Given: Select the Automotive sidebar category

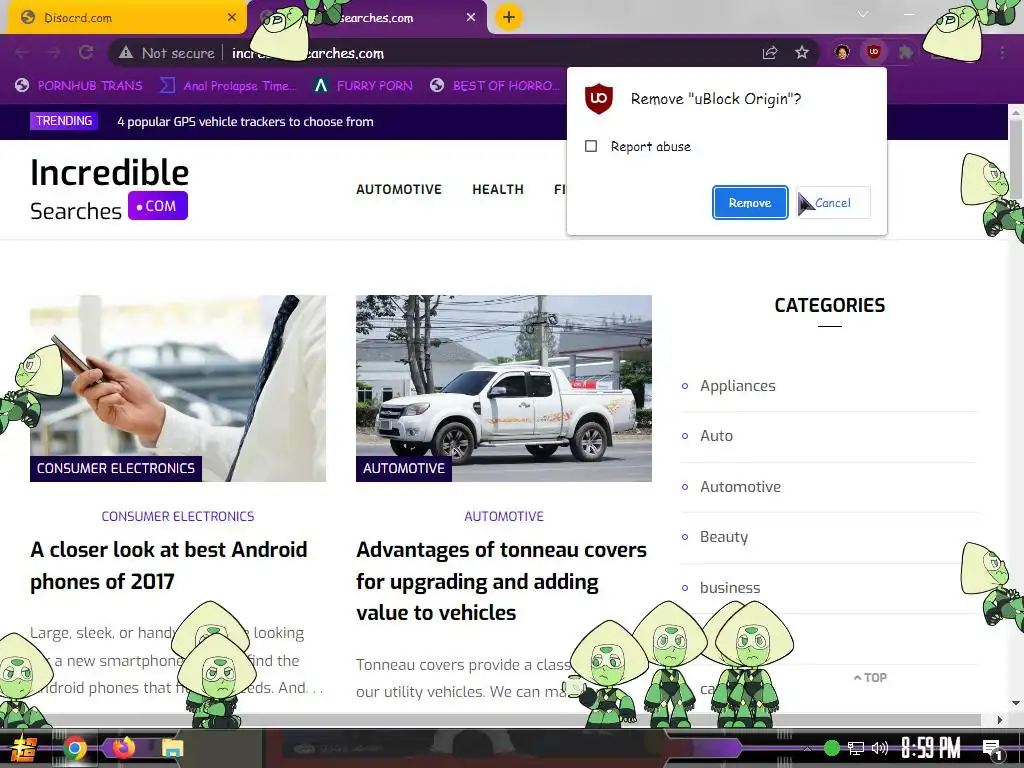Looking at the screenshot, I should (x=741, y=487).
